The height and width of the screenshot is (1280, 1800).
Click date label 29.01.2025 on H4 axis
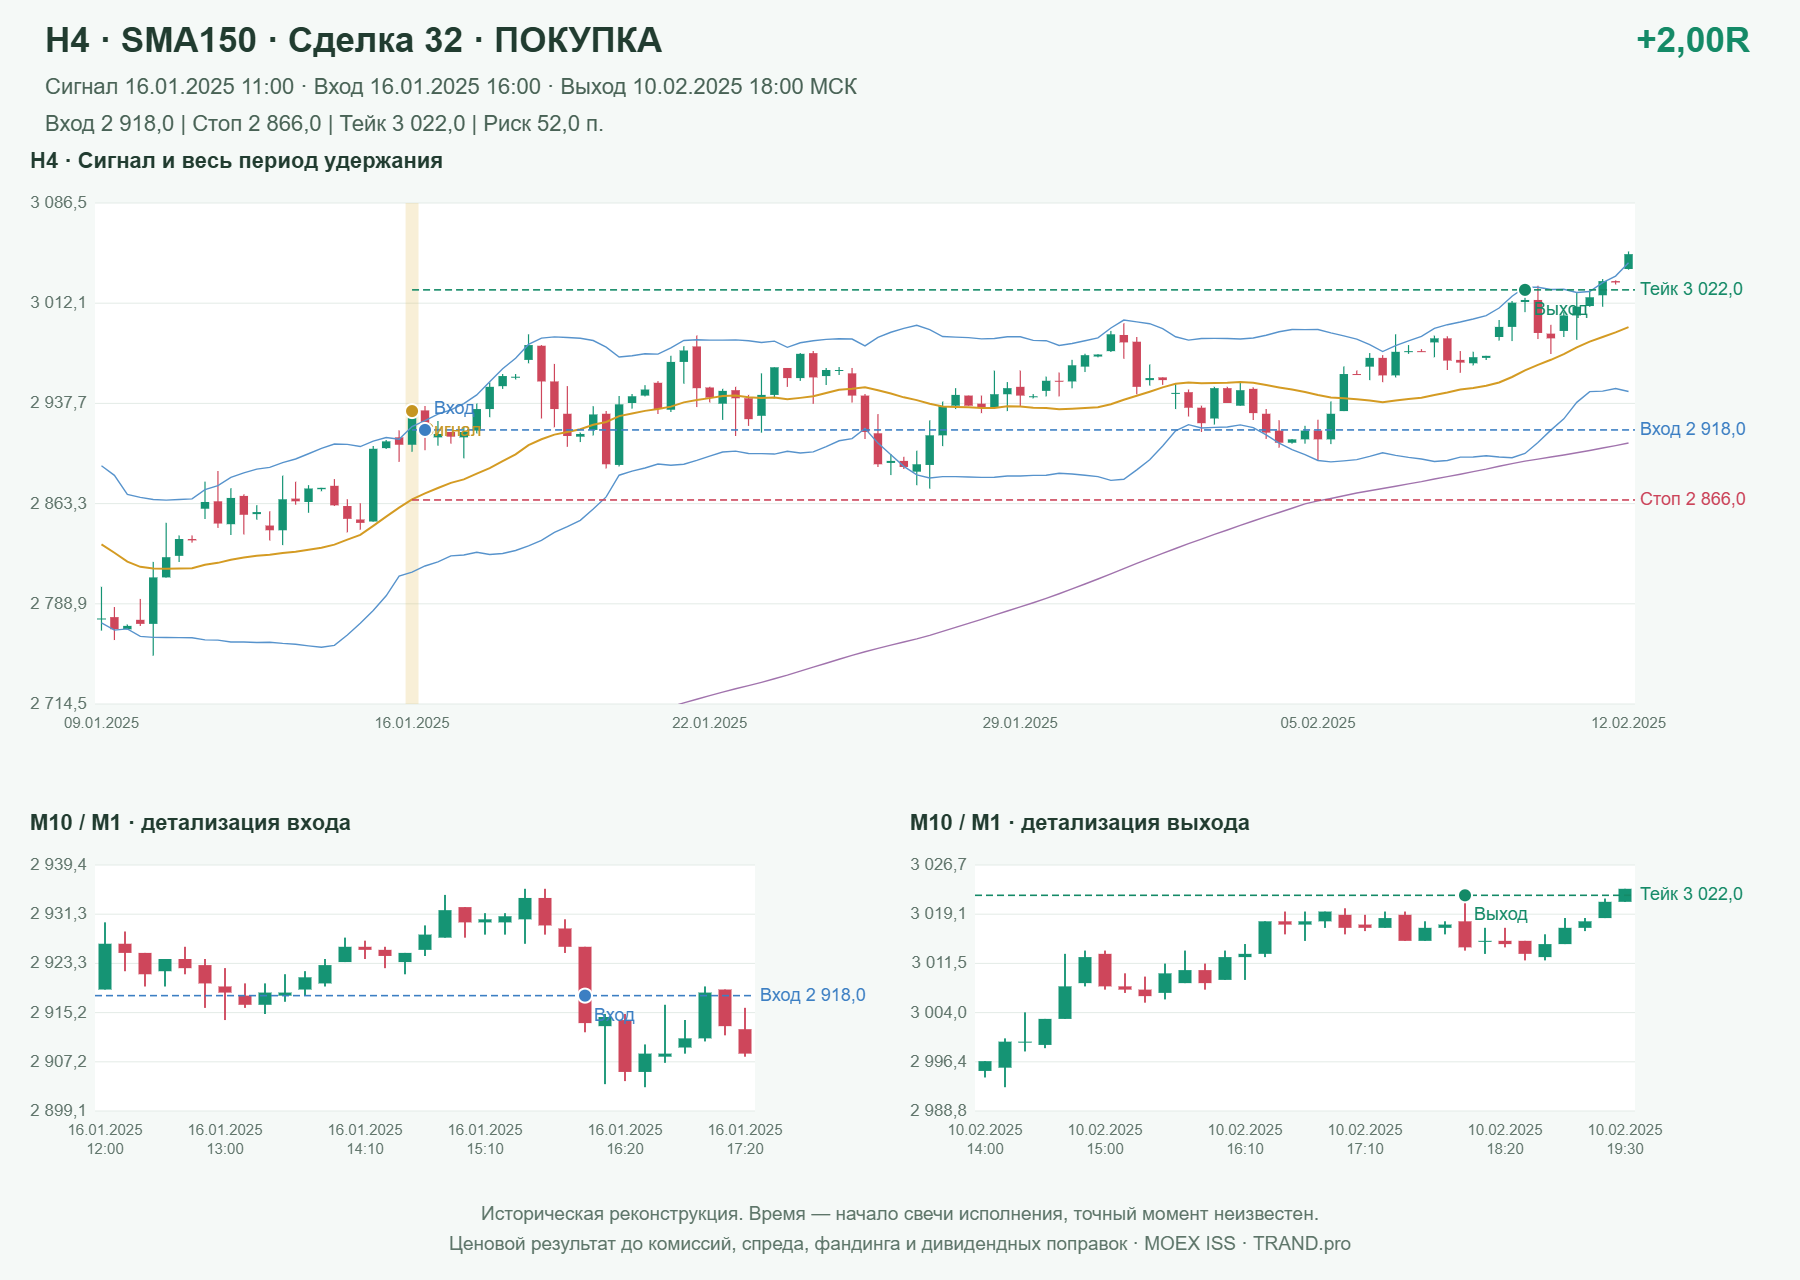(x=1020, y=723)
